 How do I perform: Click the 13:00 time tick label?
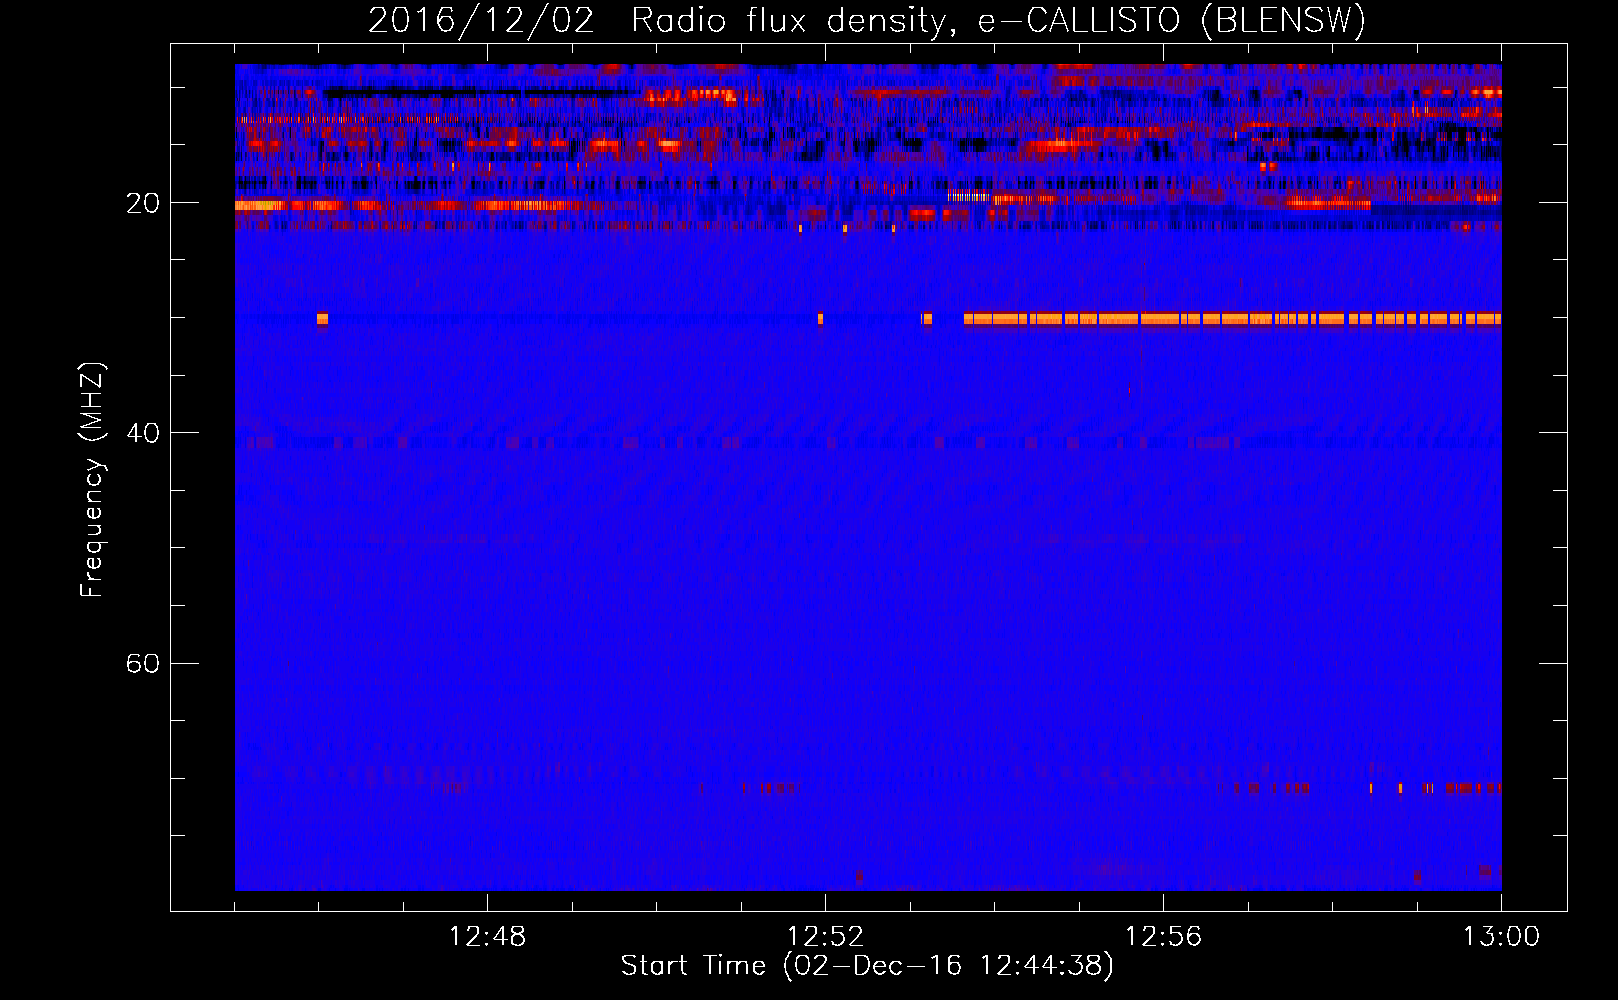[1501, 937]
